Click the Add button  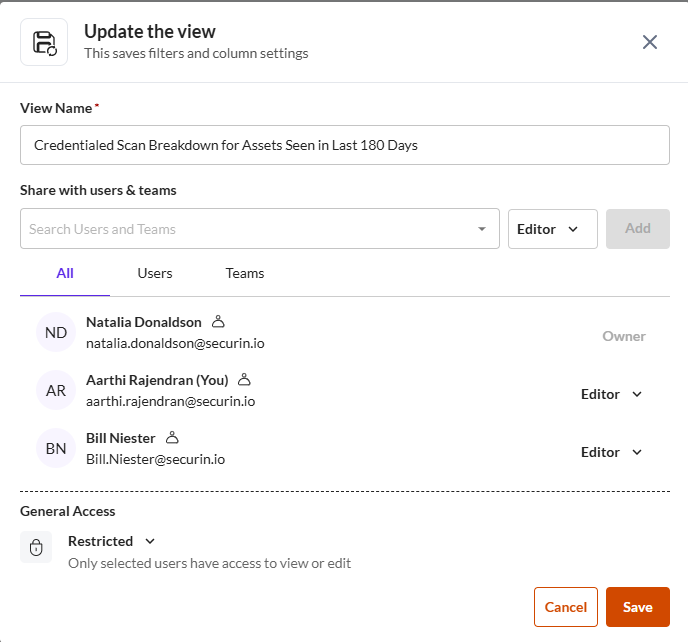coord(638,229)
